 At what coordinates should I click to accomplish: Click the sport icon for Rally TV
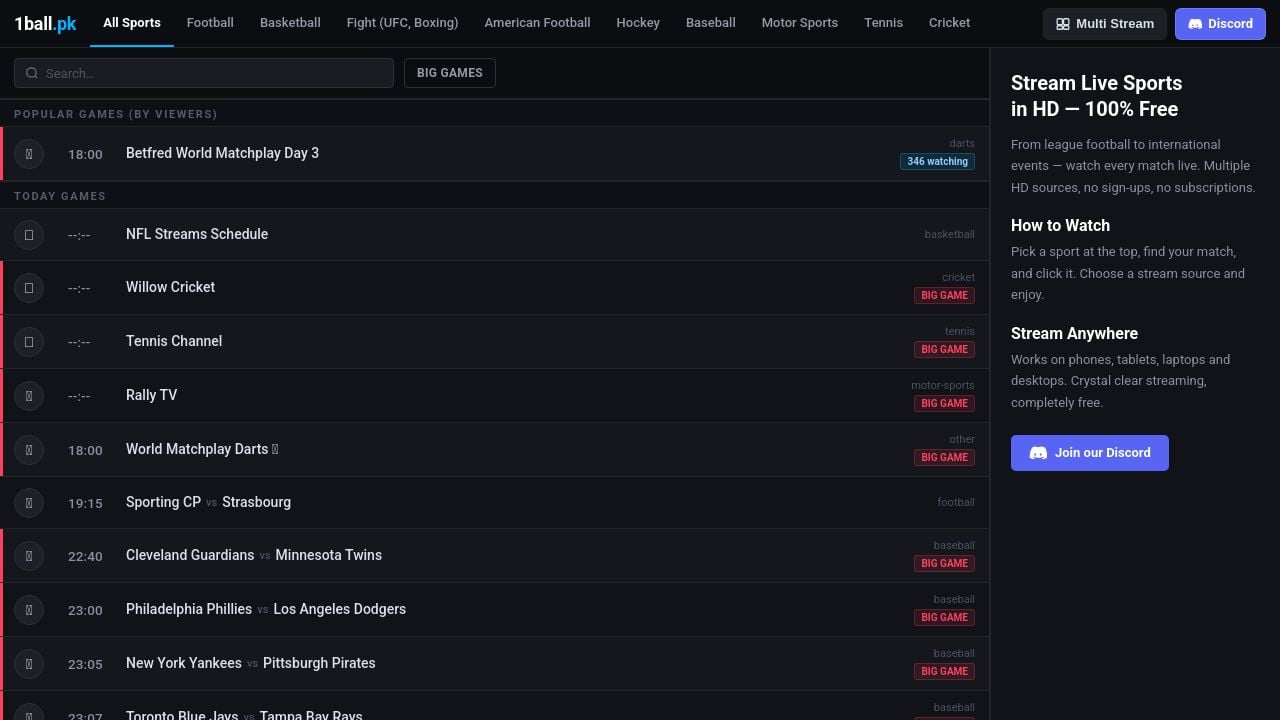29,396
